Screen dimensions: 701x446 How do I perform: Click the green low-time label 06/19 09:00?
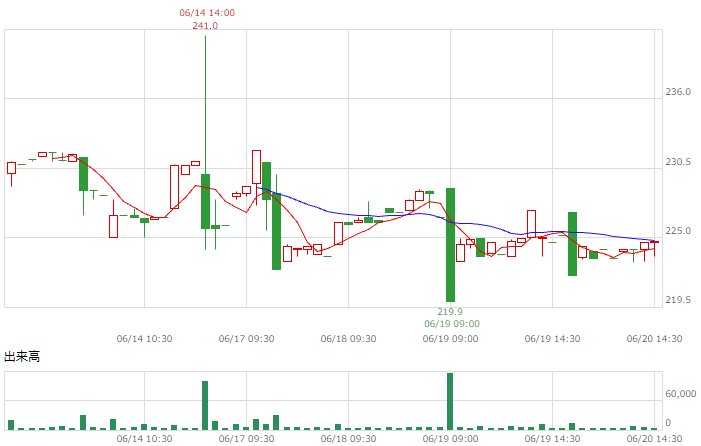pyautogui.click(x=452, y=324)
